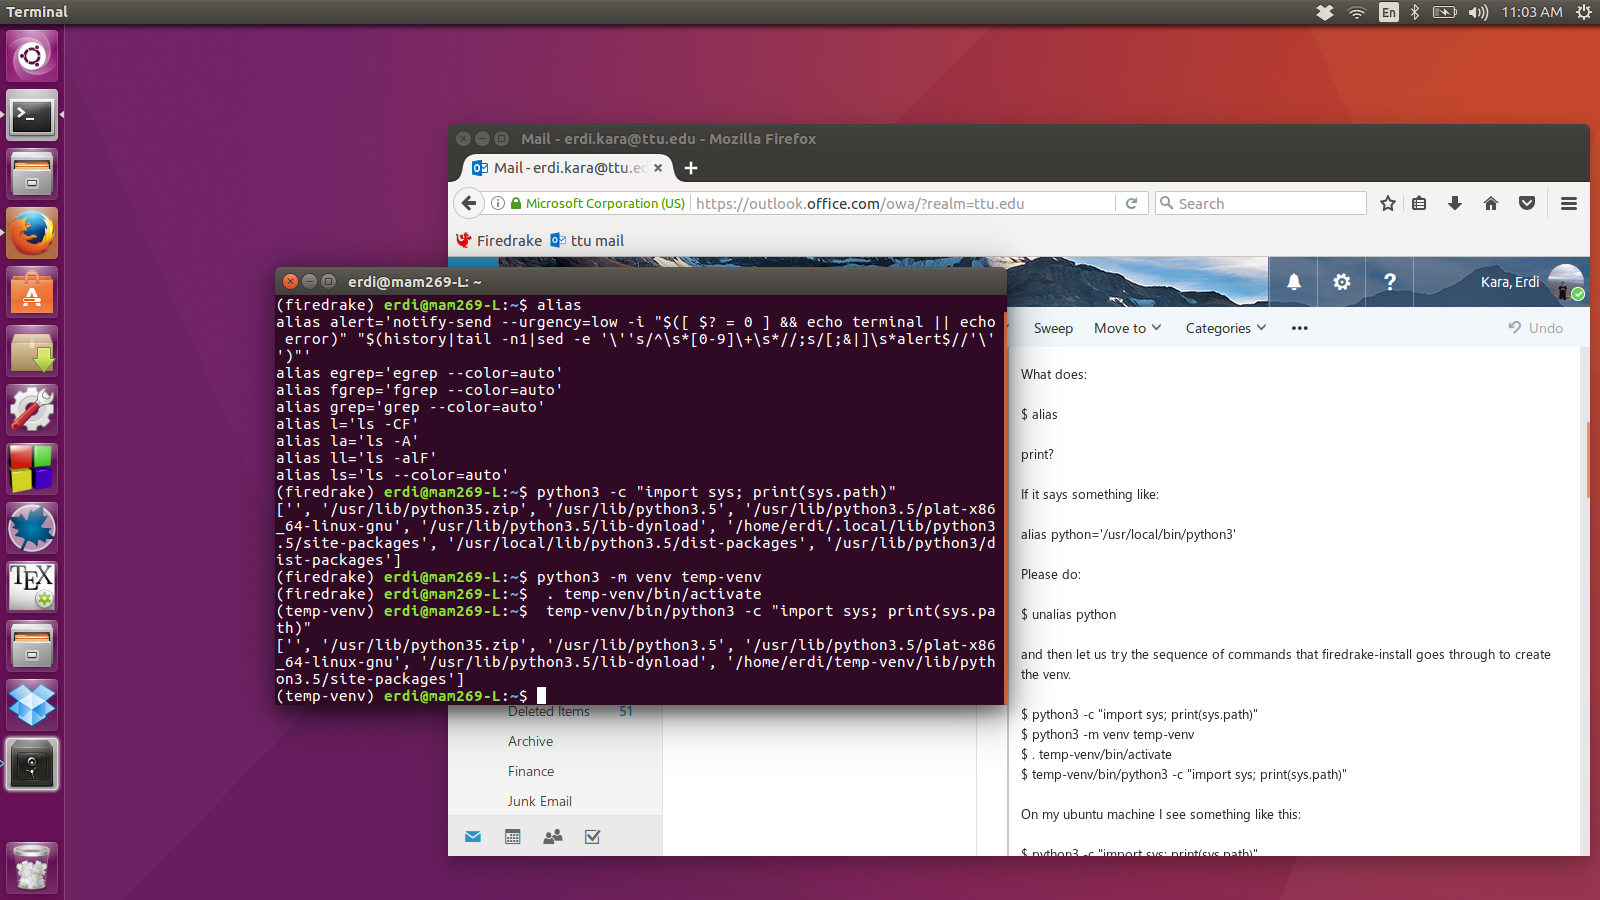Open the People icon in Outlook bottom bar
The width and height of the screenshot is (1600, 900).
[553, 837]
